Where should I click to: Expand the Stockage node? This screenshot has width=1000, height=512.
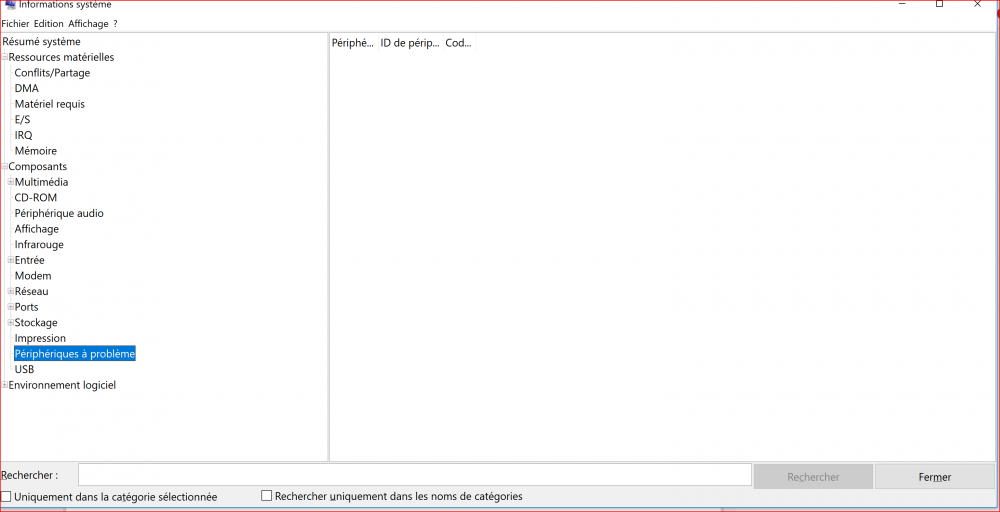coord(11,323)
